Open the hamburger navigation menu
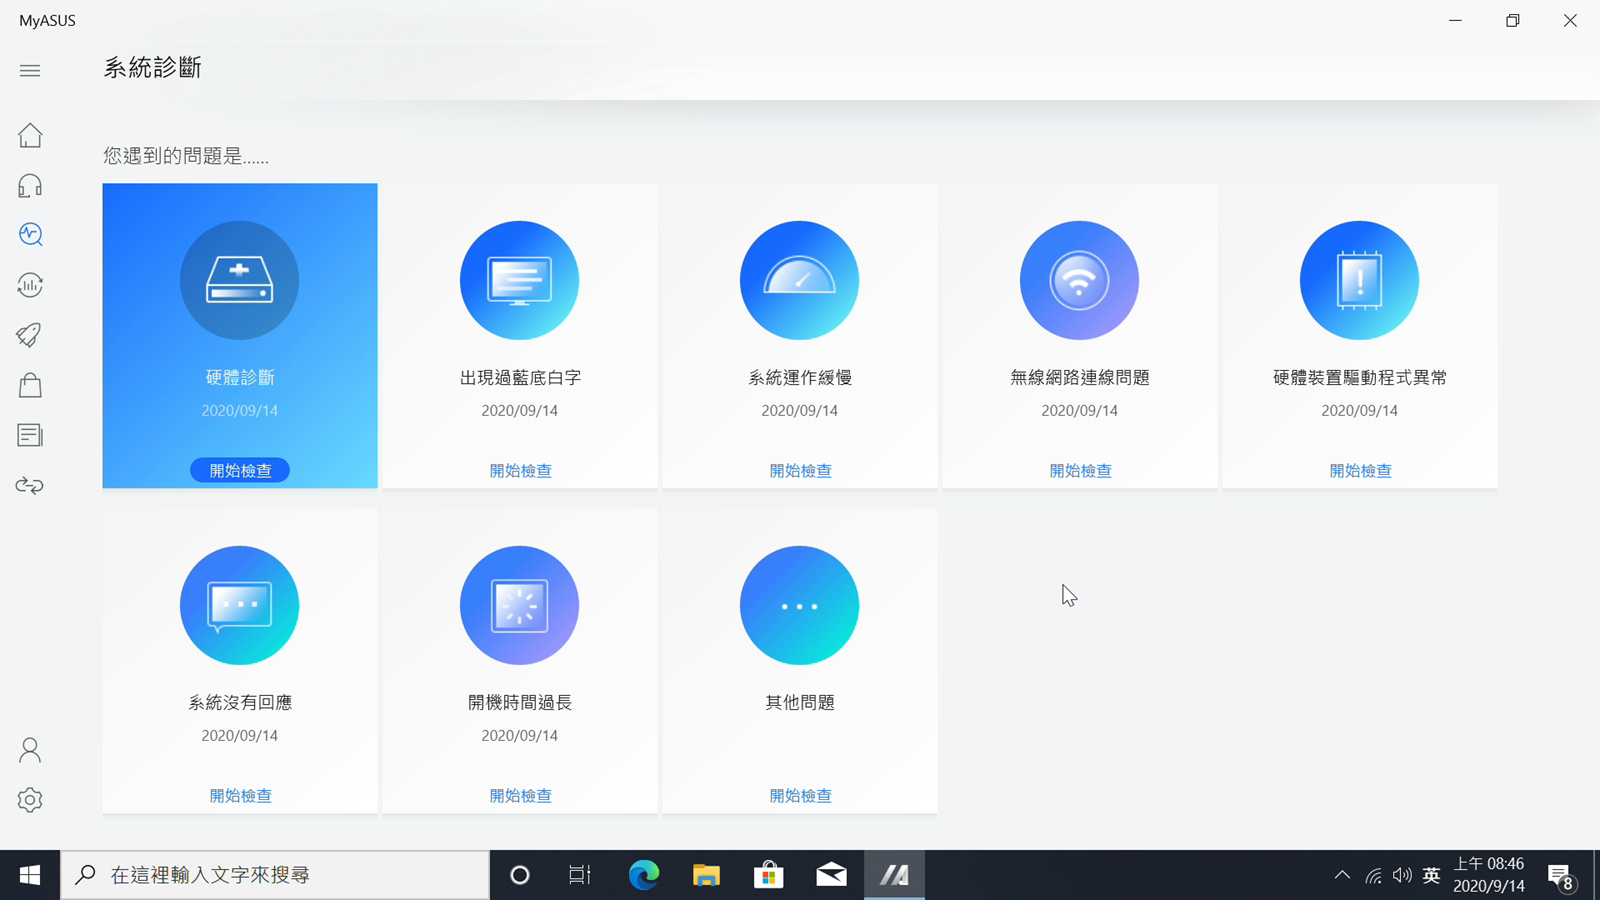 click(x=30, y=70)
